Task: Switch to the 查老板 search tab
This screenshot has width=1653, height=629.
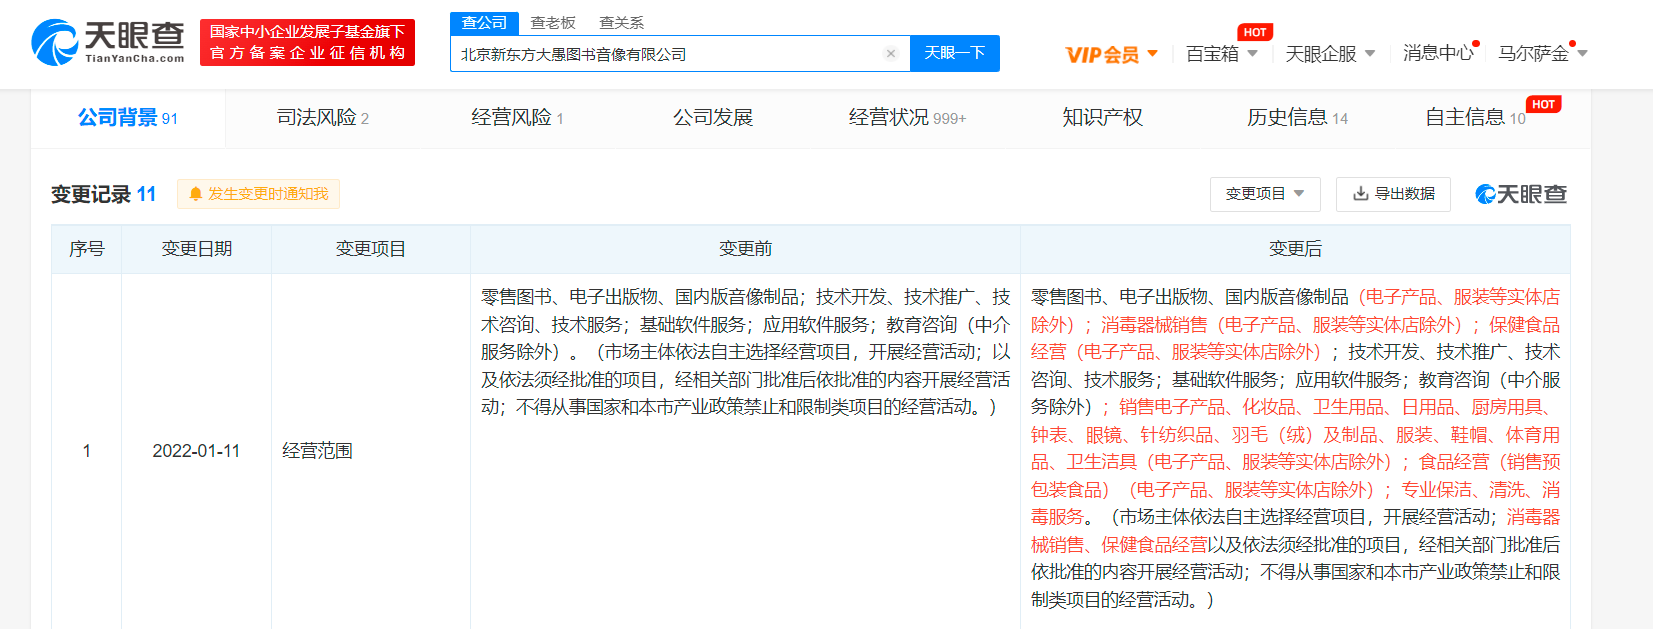Action: tap(553, 23)
